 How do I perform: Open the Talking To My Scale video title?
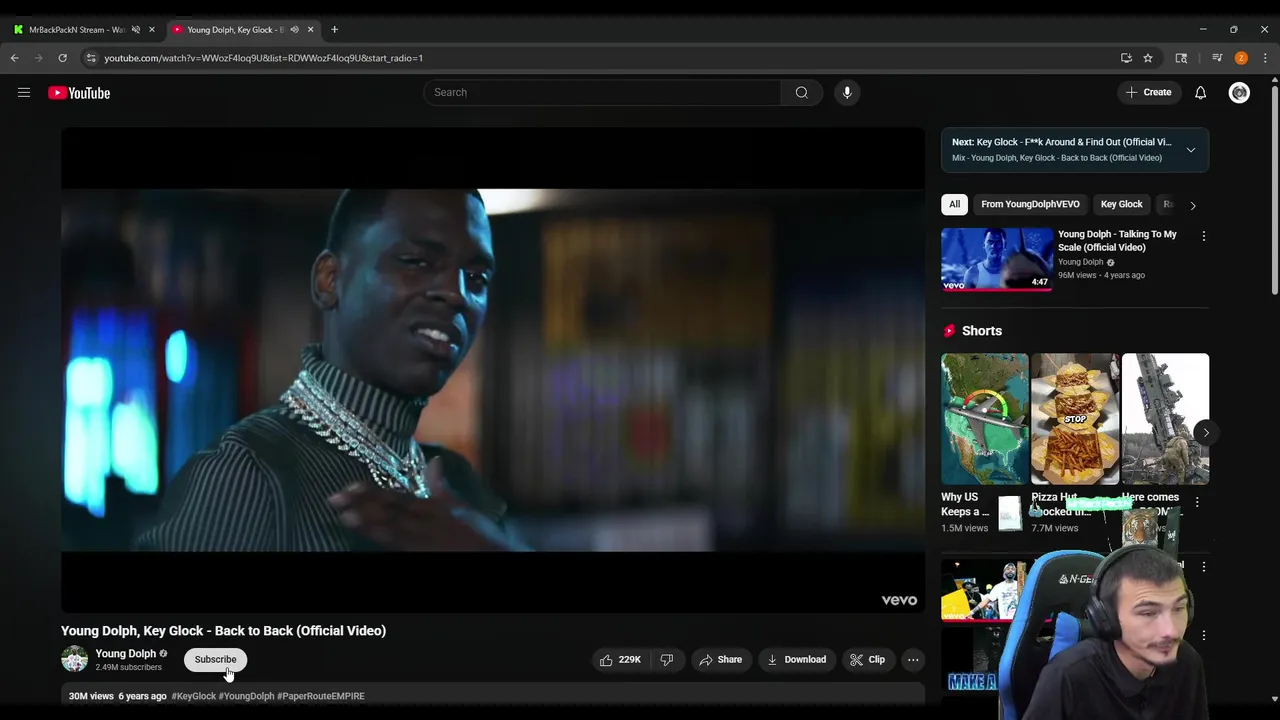[1117, 241]
